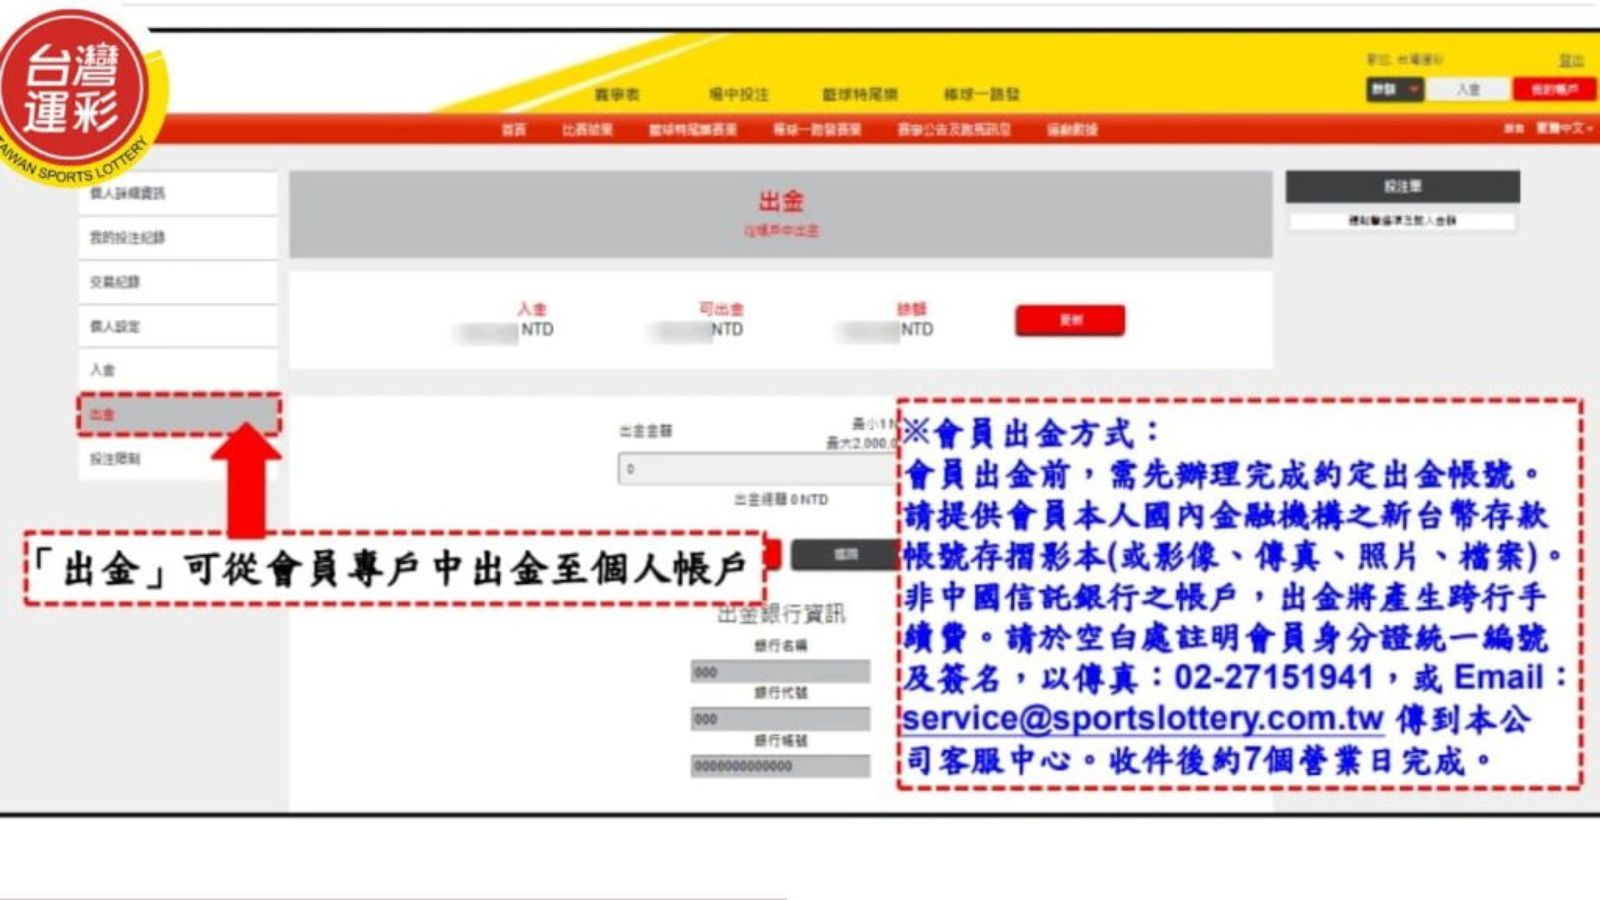Open 賽事公告及跑馬訊息 in the red menu bar

point(954,130)
